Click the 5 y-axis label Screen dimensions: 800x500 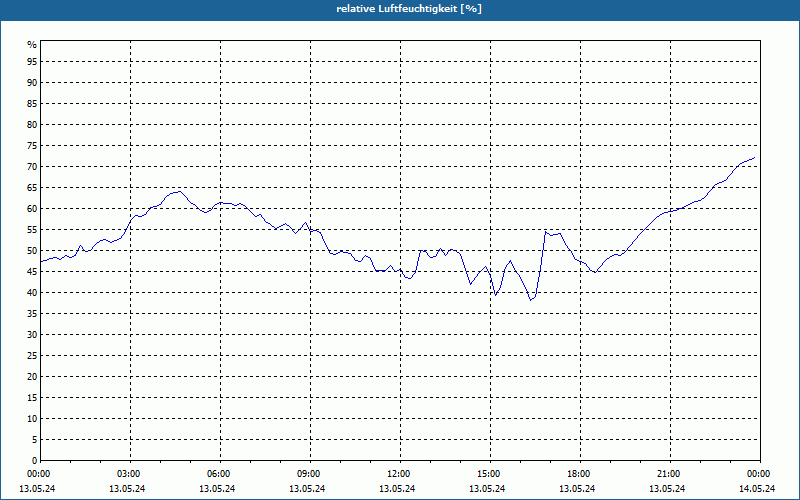[35, 439]
